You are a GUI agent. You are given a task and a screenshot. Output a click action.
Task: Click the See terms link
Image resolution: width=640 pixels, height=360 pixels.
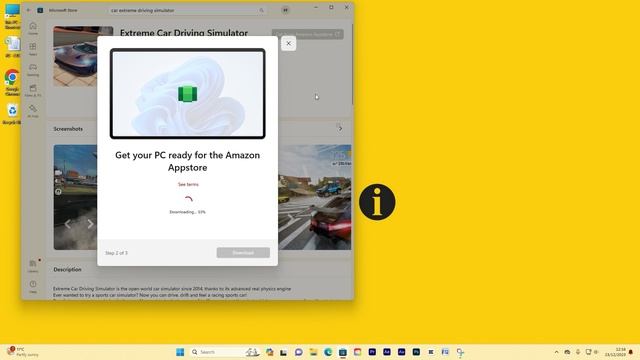(x=188, y=184)
